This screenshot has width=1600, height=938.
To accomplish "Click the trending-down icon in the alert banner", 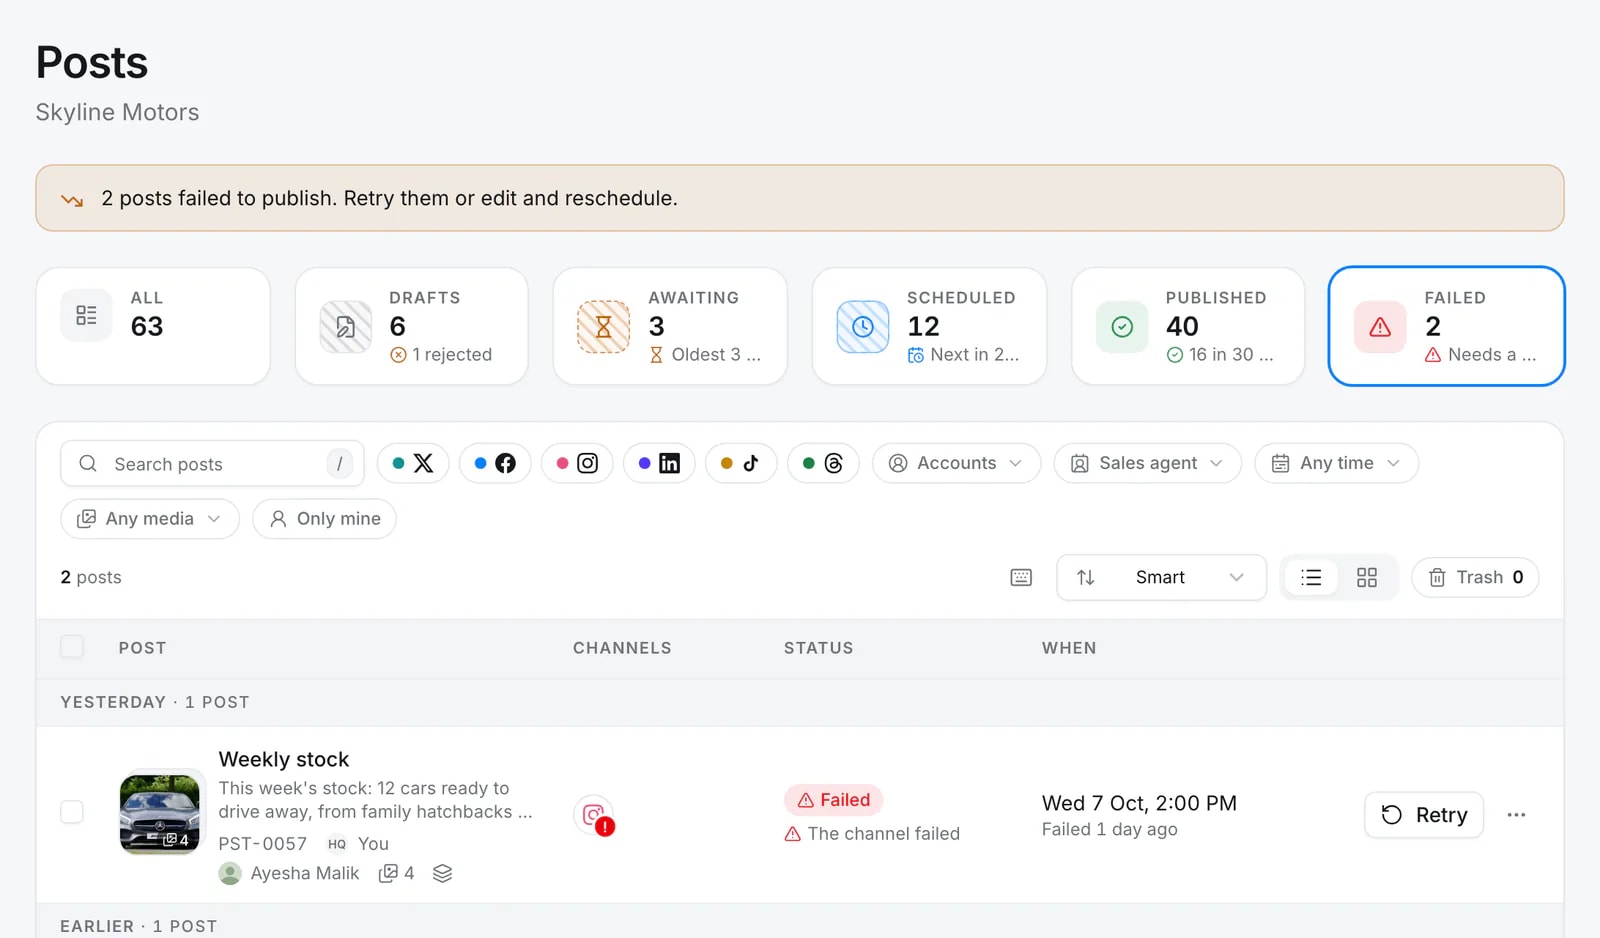I will (72, 199).
